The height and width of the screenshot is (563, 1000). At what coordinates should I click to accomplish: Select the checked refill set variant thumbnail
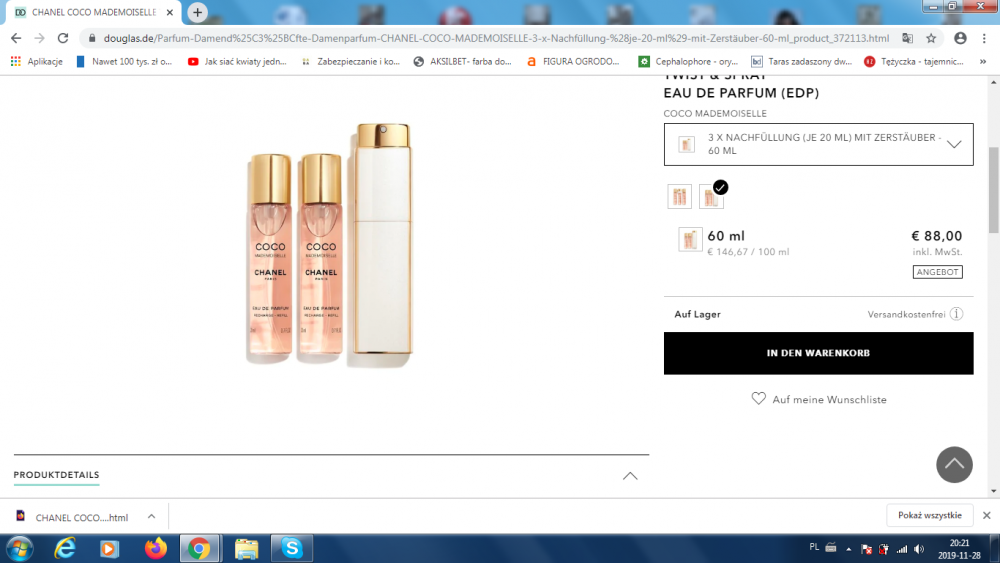(x=711, y=197)
